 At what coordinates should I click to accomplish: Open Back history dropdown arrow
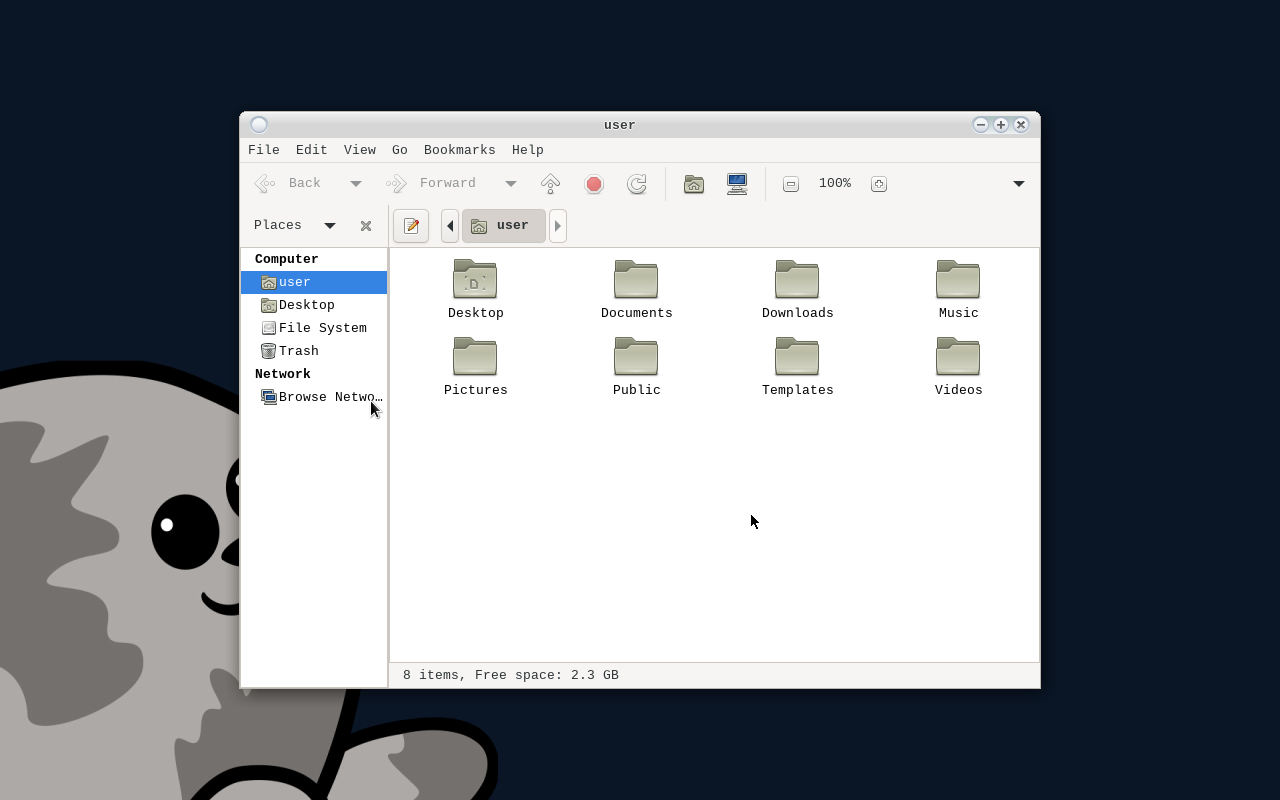click(x=355, y=184)
